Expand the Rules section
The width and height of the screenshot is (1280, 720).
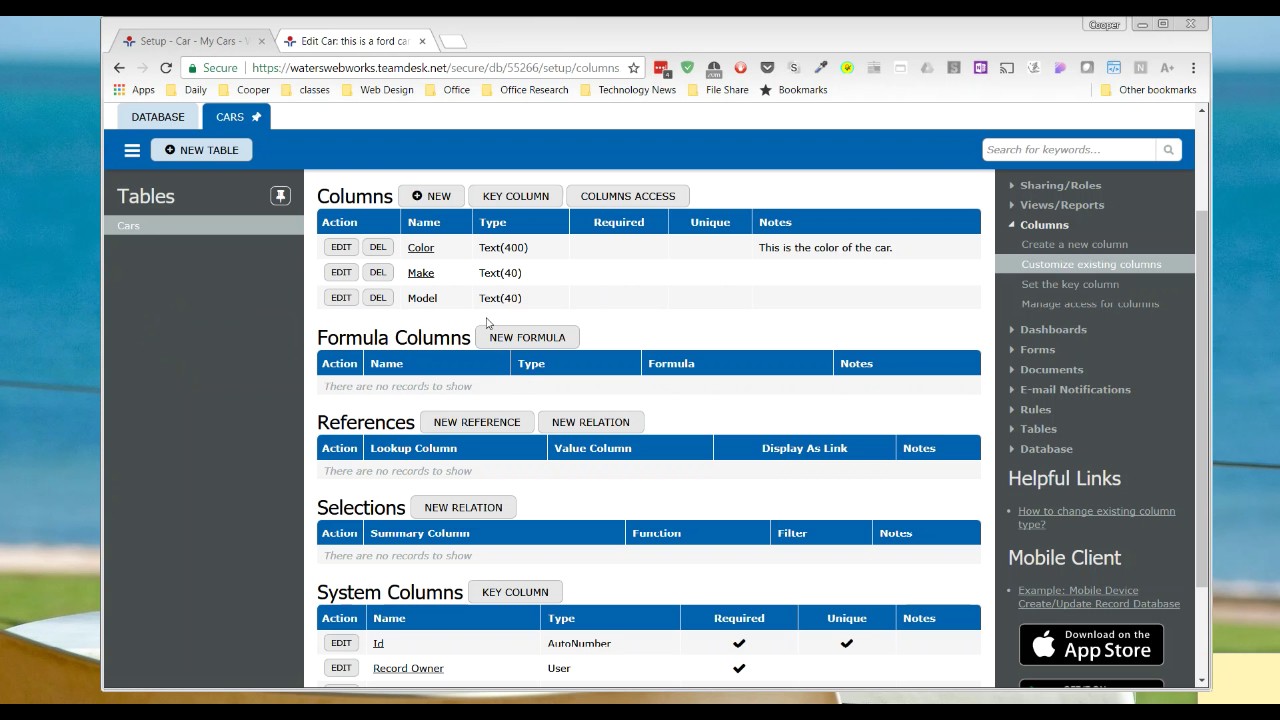[x=1035, y=410]
